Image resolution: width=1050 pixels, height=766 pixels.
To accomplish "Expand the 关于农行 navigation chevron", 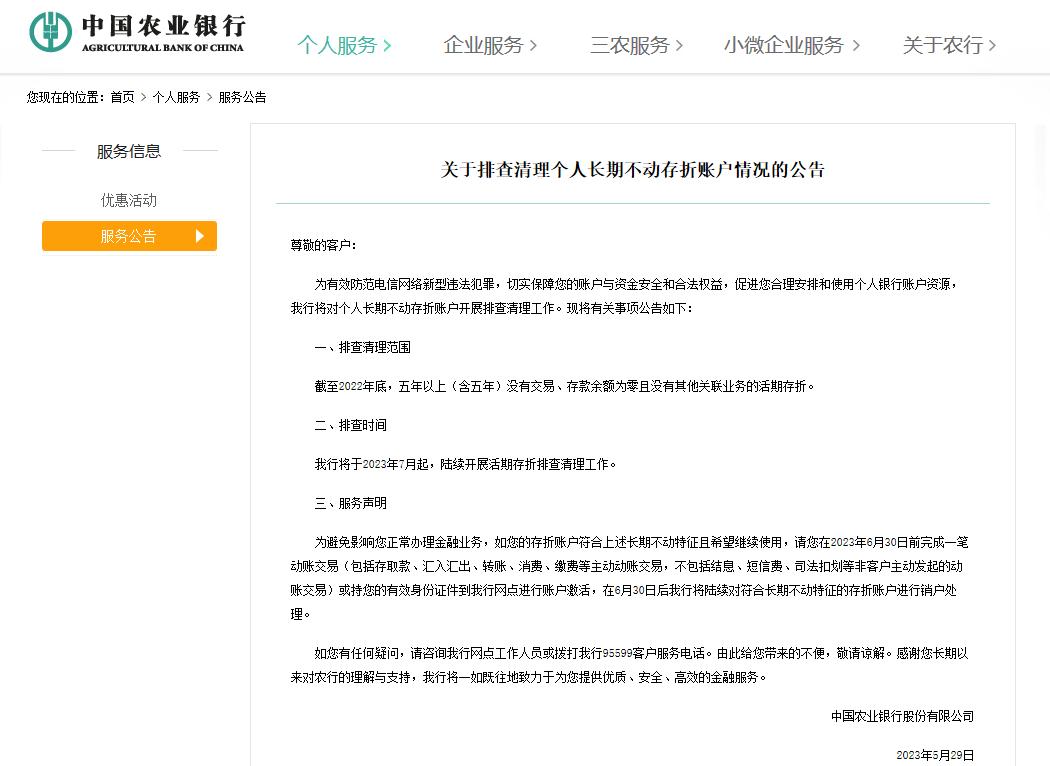I will click(992, 45).
